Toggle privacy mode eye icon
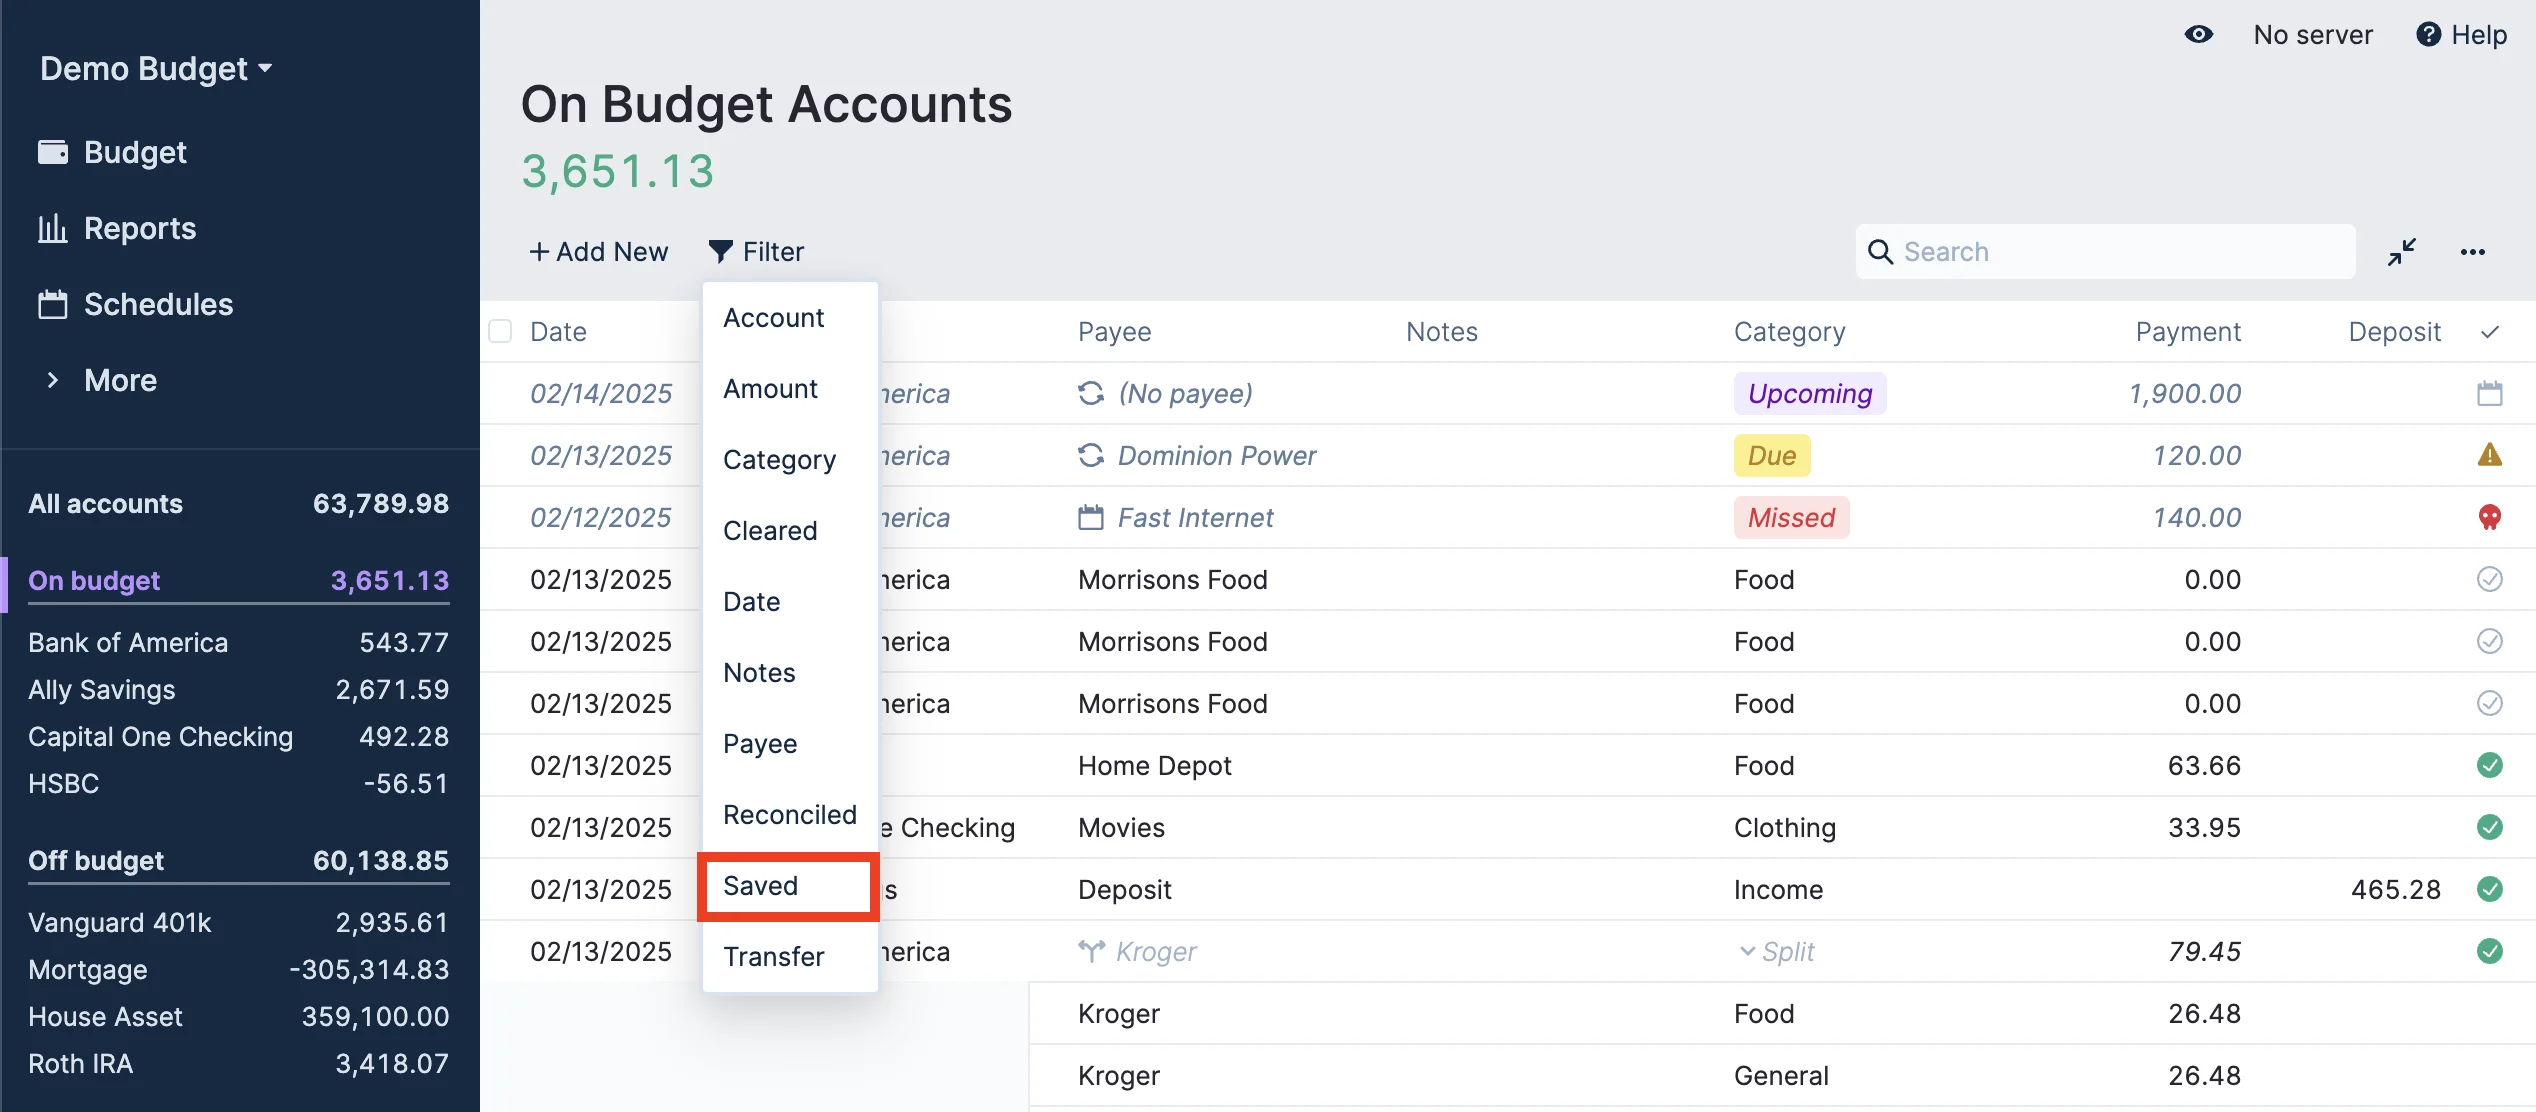Image resolution: width=2536 pixels, height=1112 pixels. pyautogui.click(x=2198, y=35)
